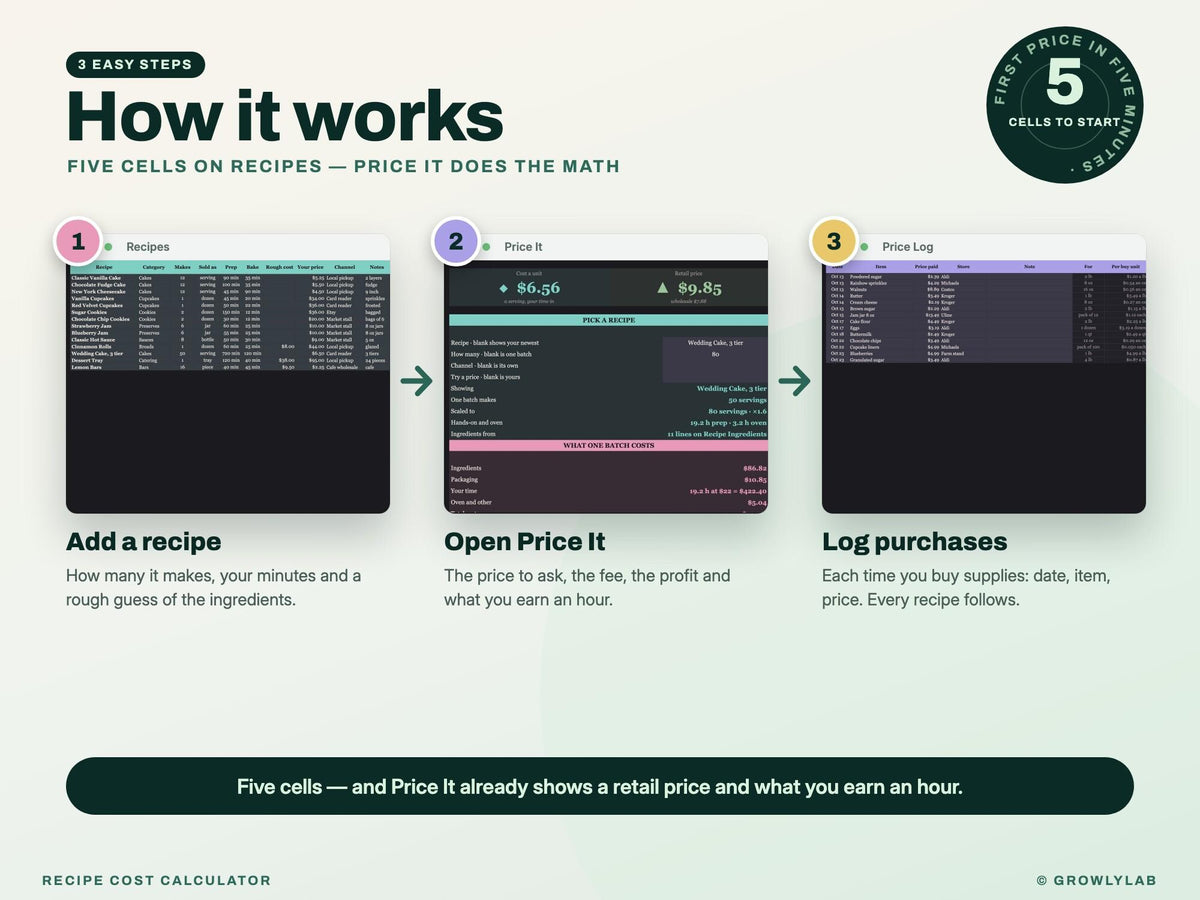This screenshot has width=1200, height=900.
Task: Select the How many input cell showing 80
Action: pyautogui.click(x=716, y=354)
